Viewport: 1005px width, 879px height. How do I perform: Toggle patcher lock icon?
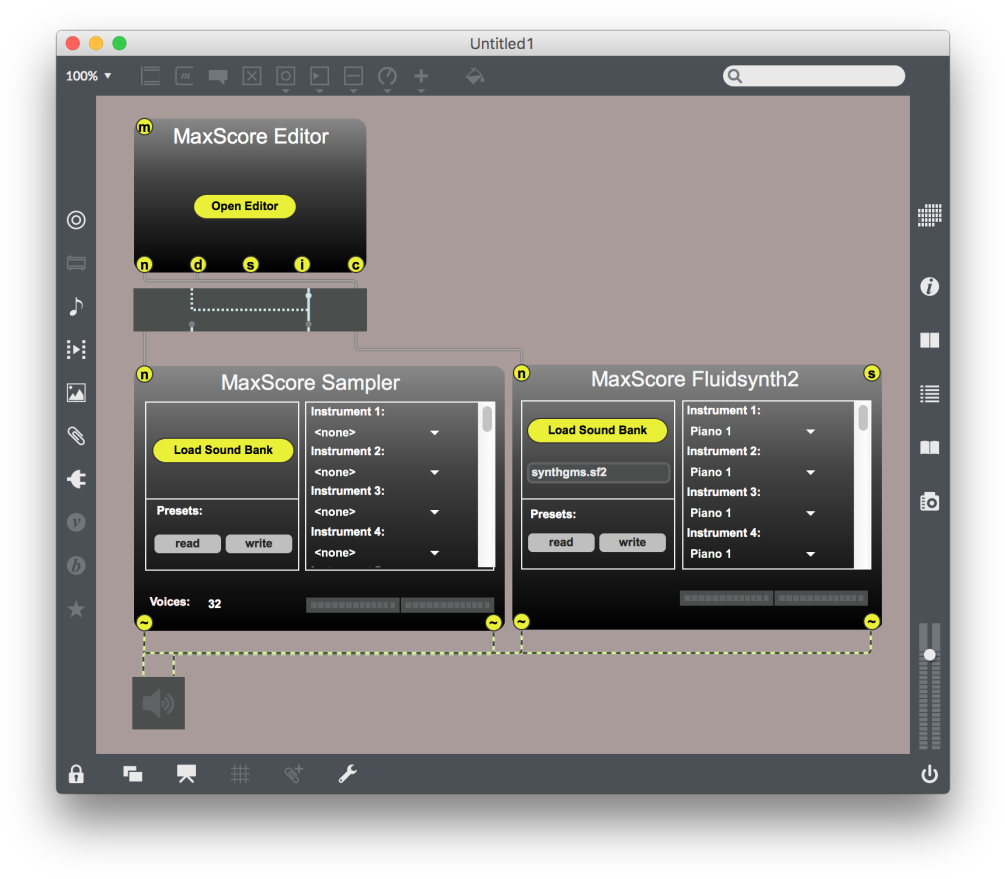pos(76,774)
